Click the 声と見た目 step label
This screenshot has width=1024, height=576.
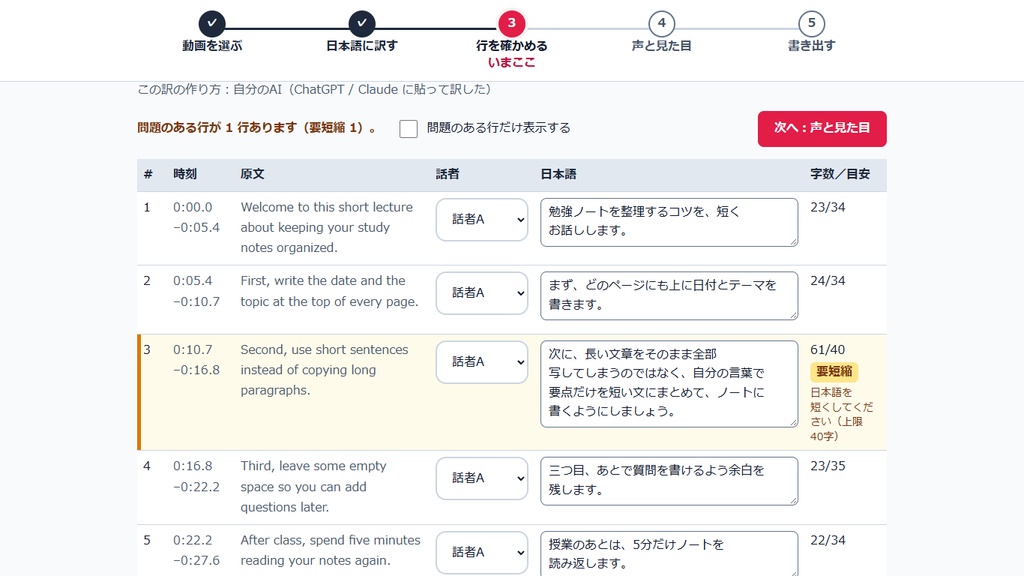click(662, 46)
